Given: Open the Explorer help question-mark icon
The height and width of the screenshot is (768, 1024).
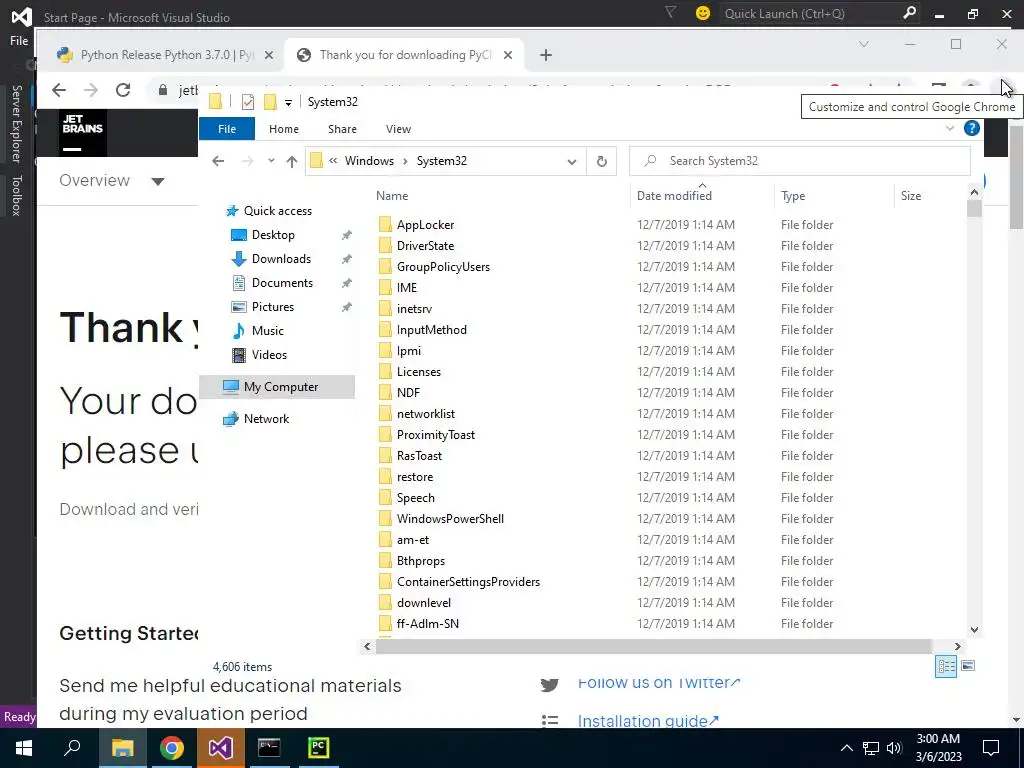Looking at the screenshot, I should tap(972, 128).
